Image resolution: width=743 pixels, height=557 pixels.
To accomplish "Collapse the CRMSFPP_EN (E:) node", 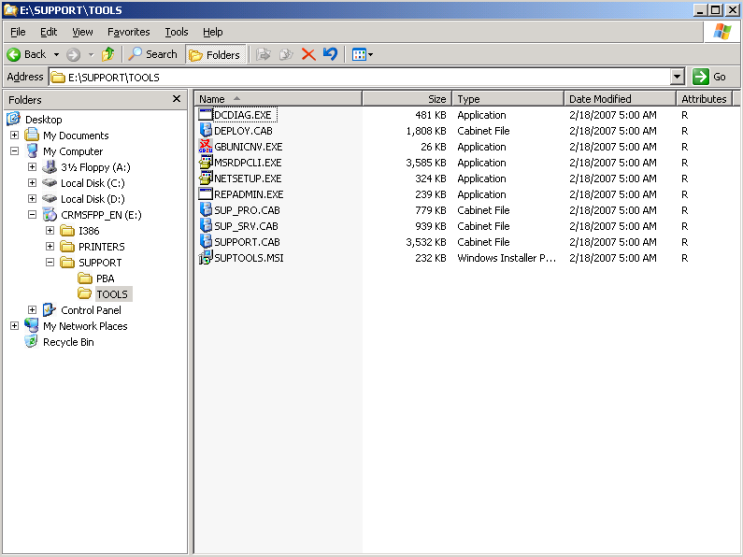I will [32, 214].
